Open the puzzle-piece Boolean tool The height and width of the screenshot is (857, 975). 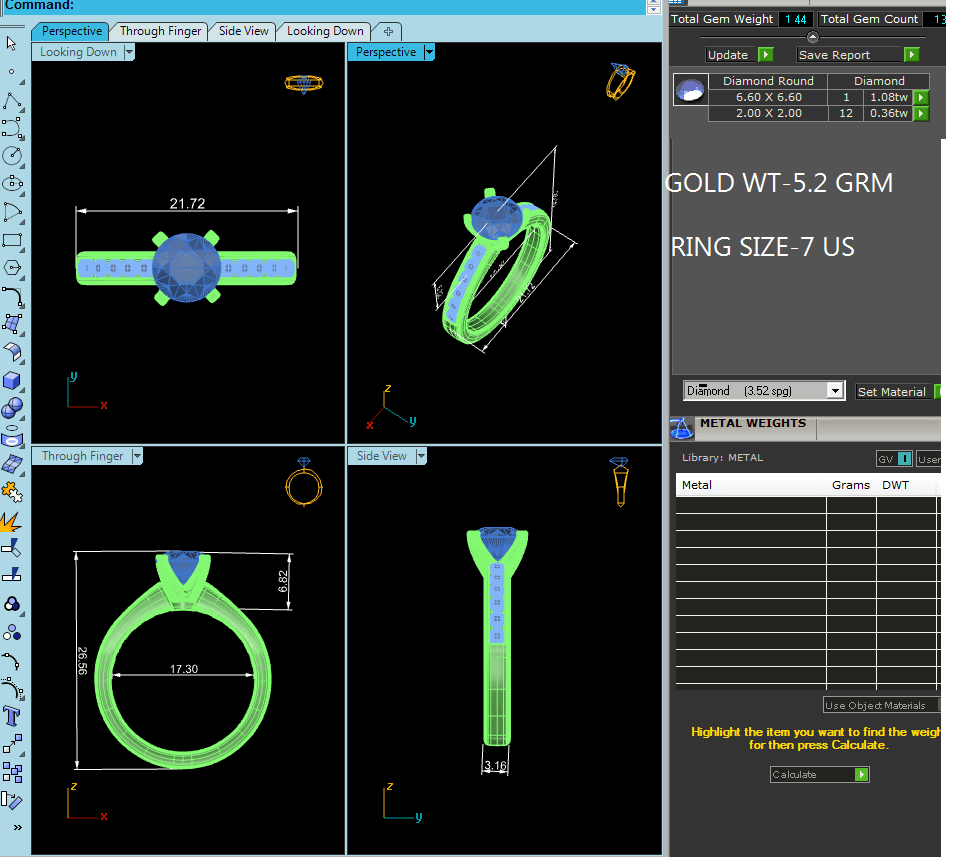tap(12, 491)
